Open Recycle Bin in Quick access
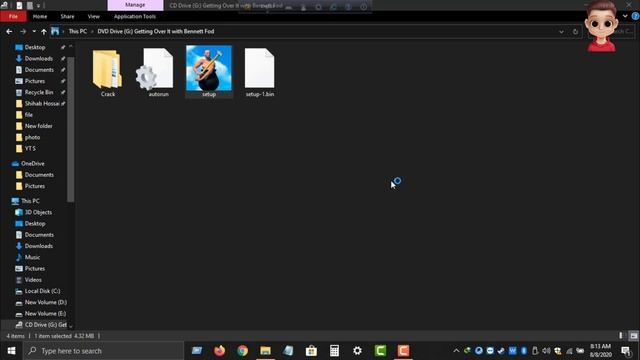The width and height of the screenshot is (640, 360). pyautogui.click(x=38, y=92)
